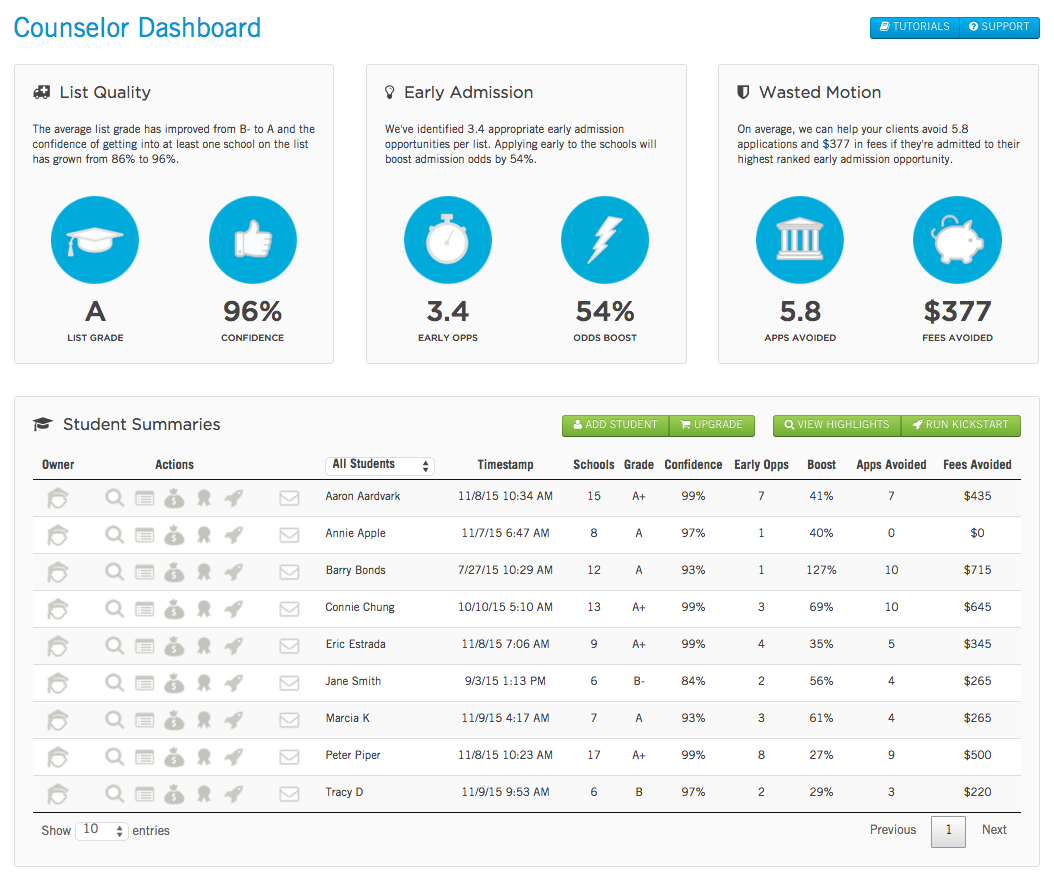
Task: Sort by the Early Opps column header
Action: tap(761, 464)
